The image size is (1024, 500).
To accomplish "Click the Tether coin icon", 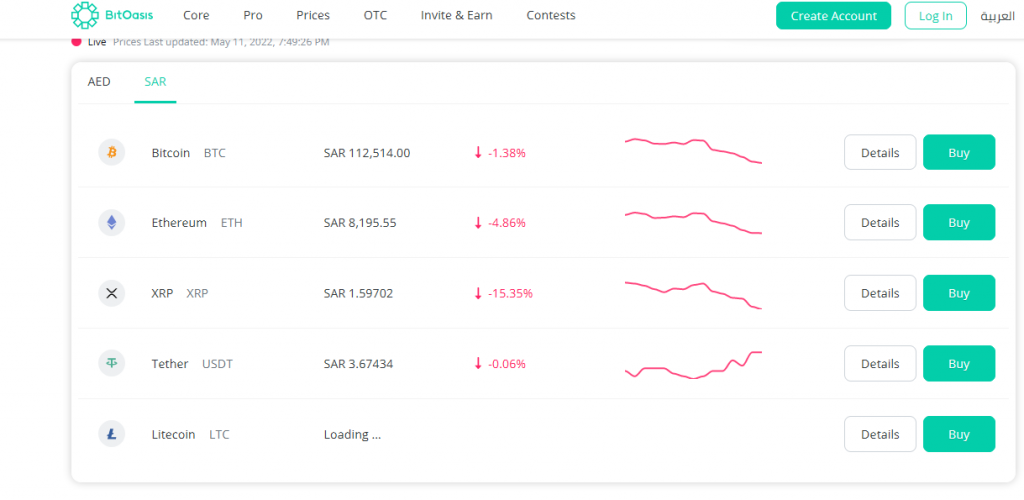I will (x=112, y=364).
